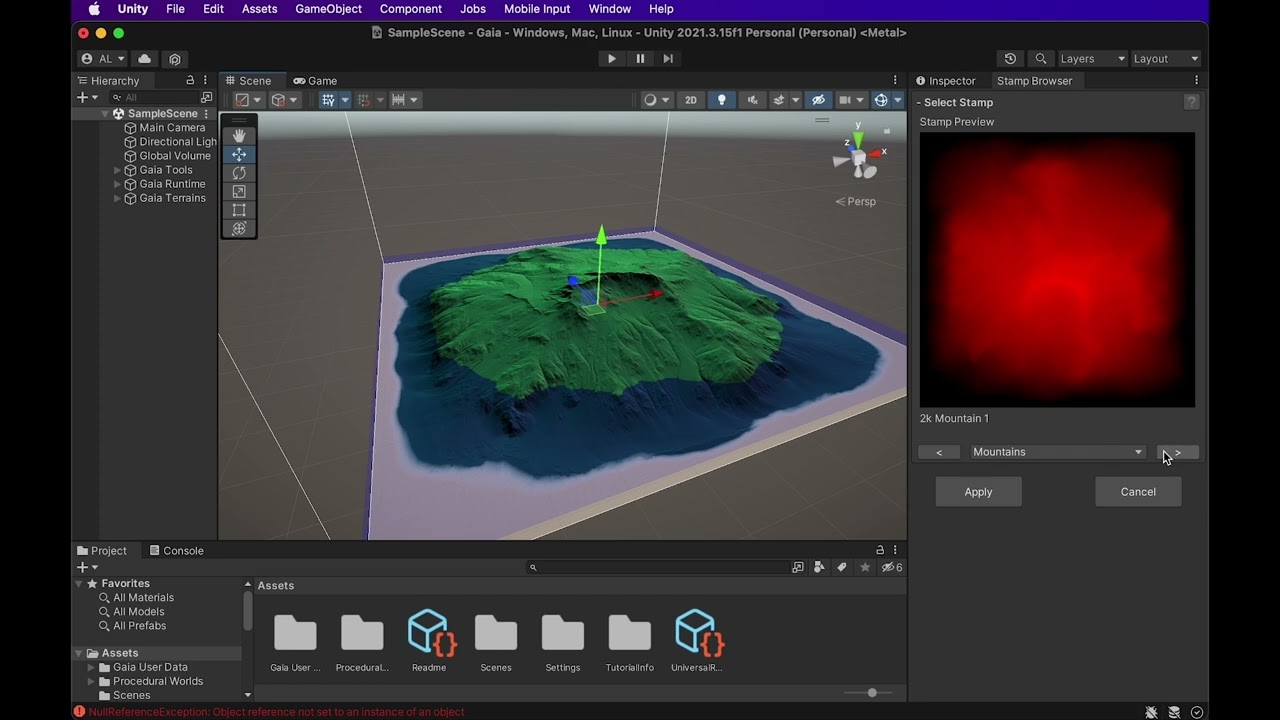Open the Project panel options menu
This screenshot has height=720, width=1280.
point(895,550)
